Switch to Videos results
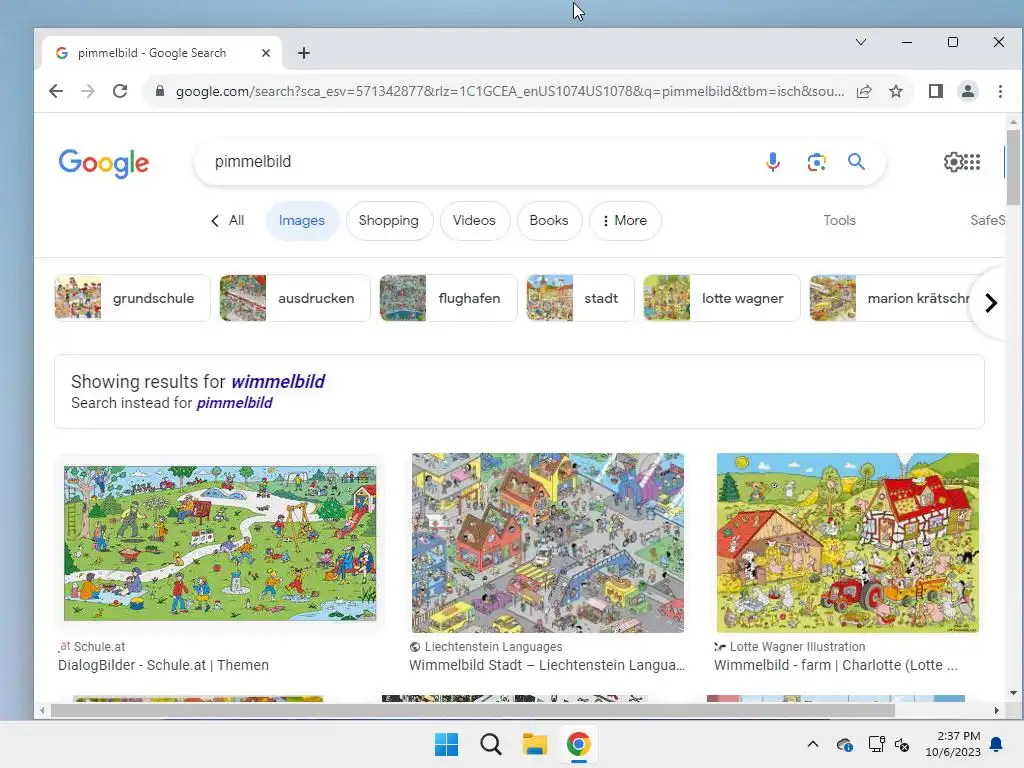Image resolution: width=1024 pixels, height=768 pixels. coord(474,221)
